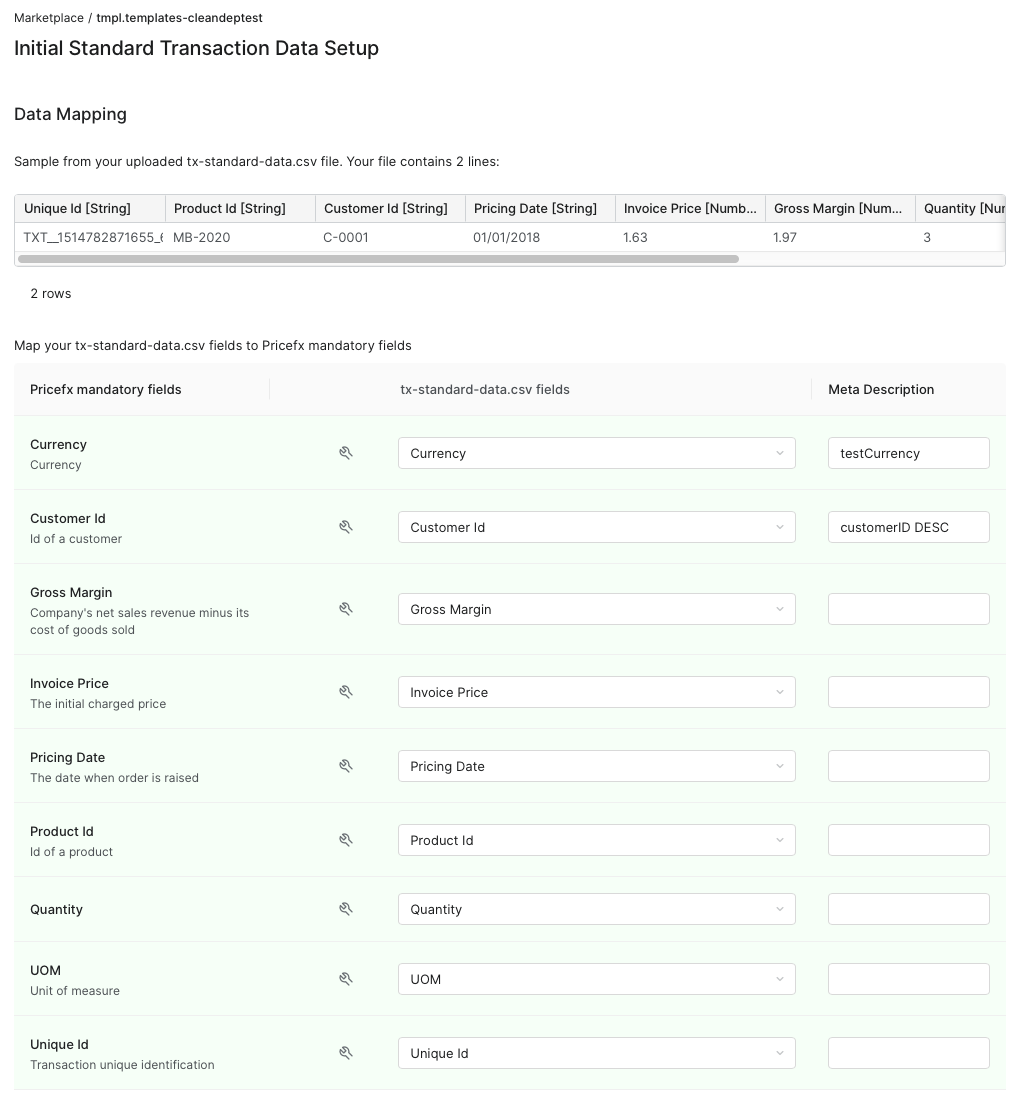Image resolution: width=1014 pixels, height=1105 pixels.
Task: Open the Marketplace breadcrumb link
Action: (48, 17)
